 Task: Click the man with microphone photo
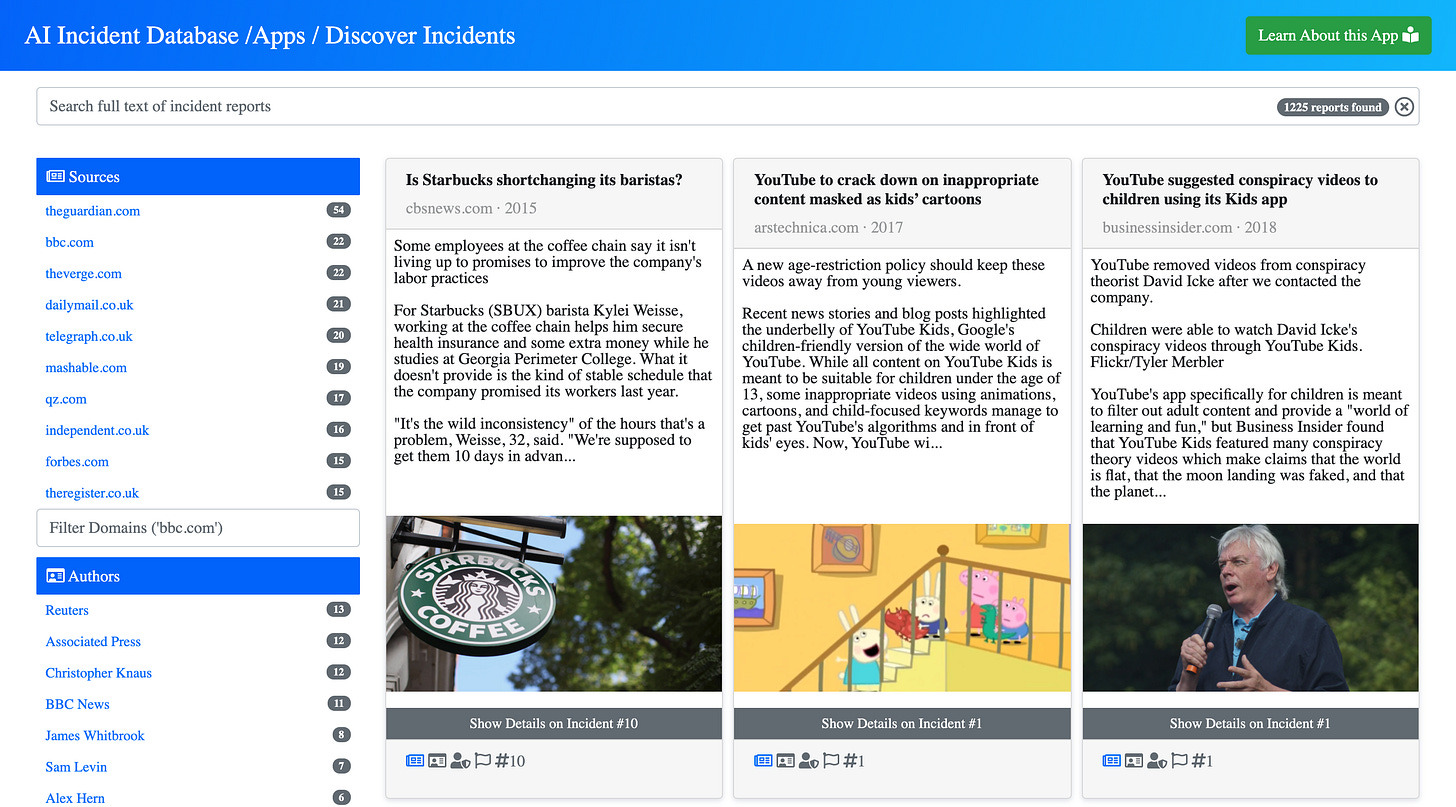pos(1250,608)
